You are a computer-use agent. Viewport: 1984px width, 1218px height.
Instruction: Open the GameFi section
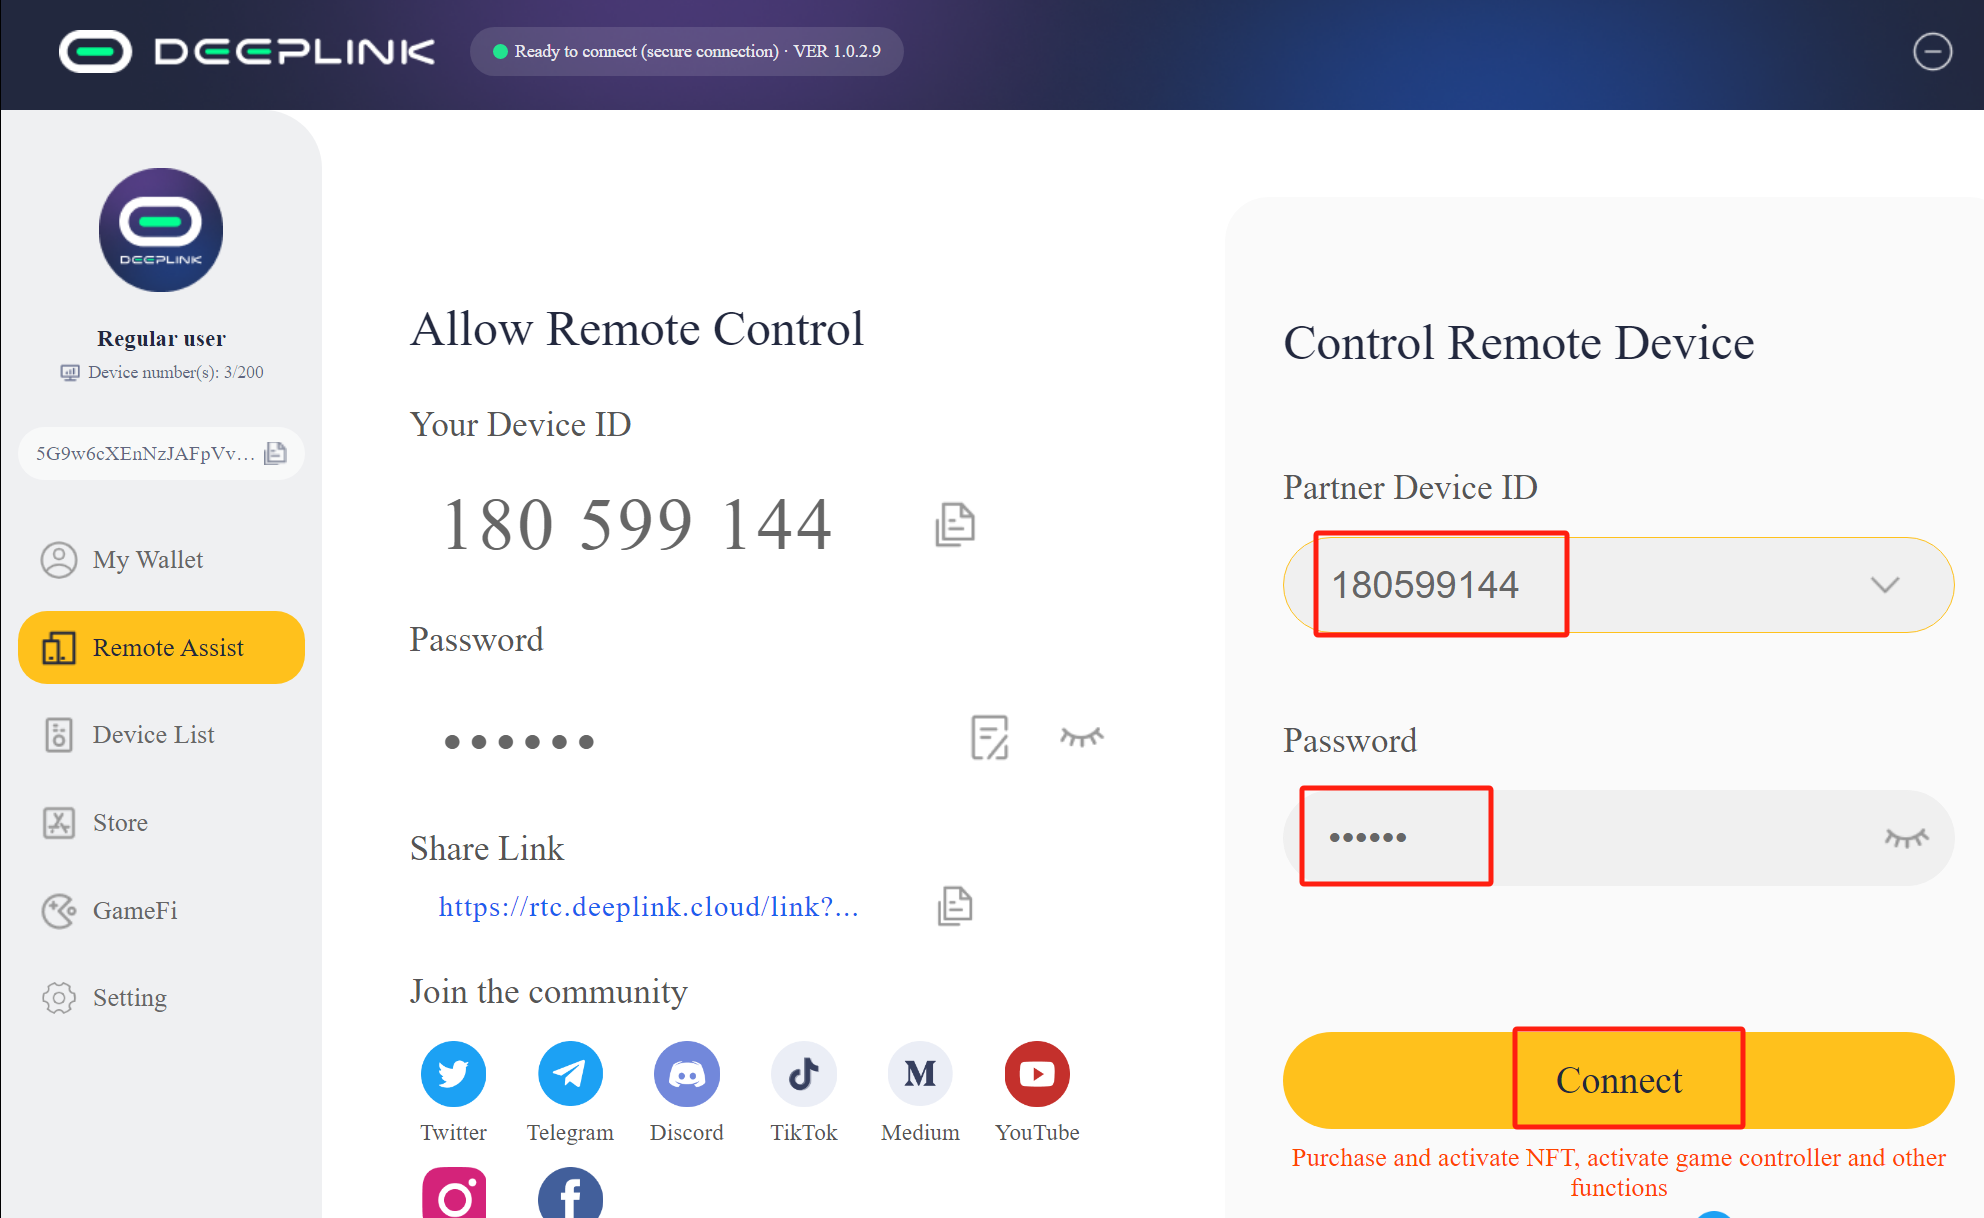point(161,911)
